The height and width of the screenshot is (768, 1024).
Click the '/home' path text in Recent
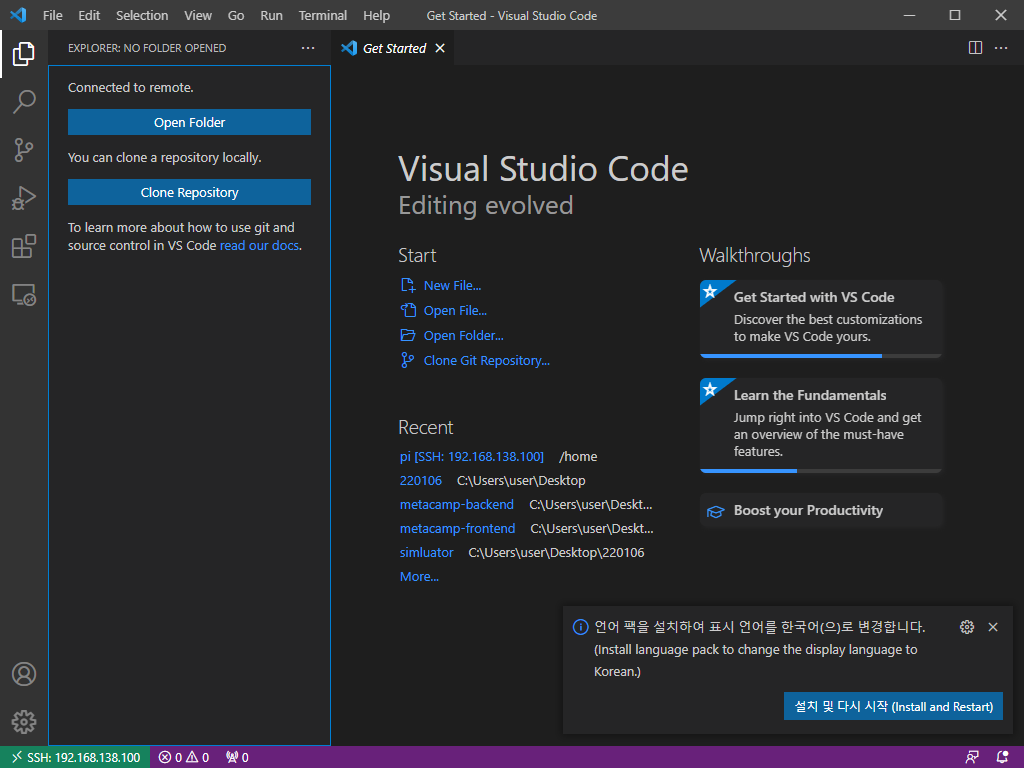click(578, 456)
